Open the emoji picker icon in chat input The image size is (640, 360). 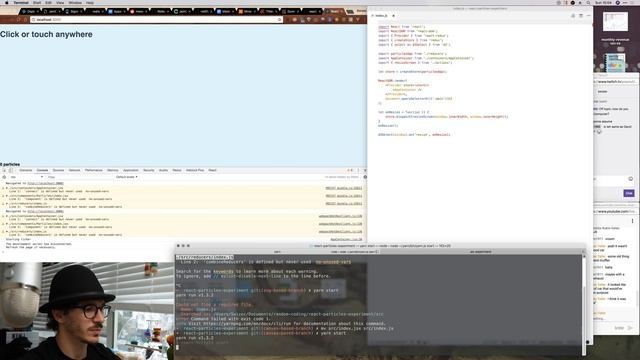(631, 179)
